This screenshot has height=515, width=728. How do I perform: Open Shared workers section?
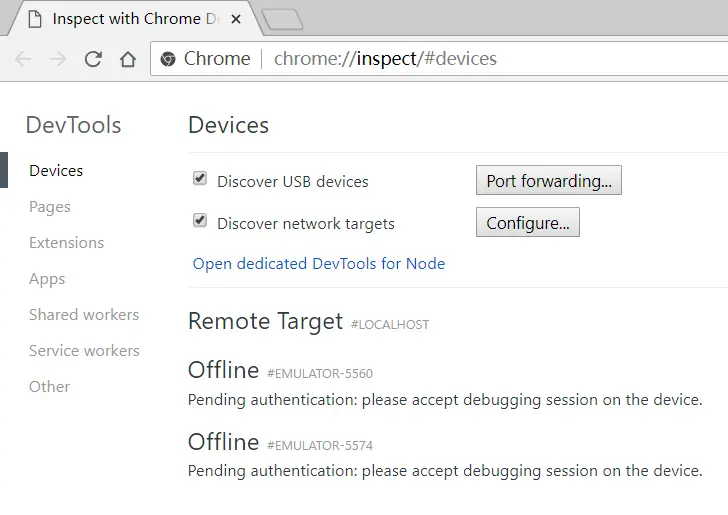click(x=84, y=315)
